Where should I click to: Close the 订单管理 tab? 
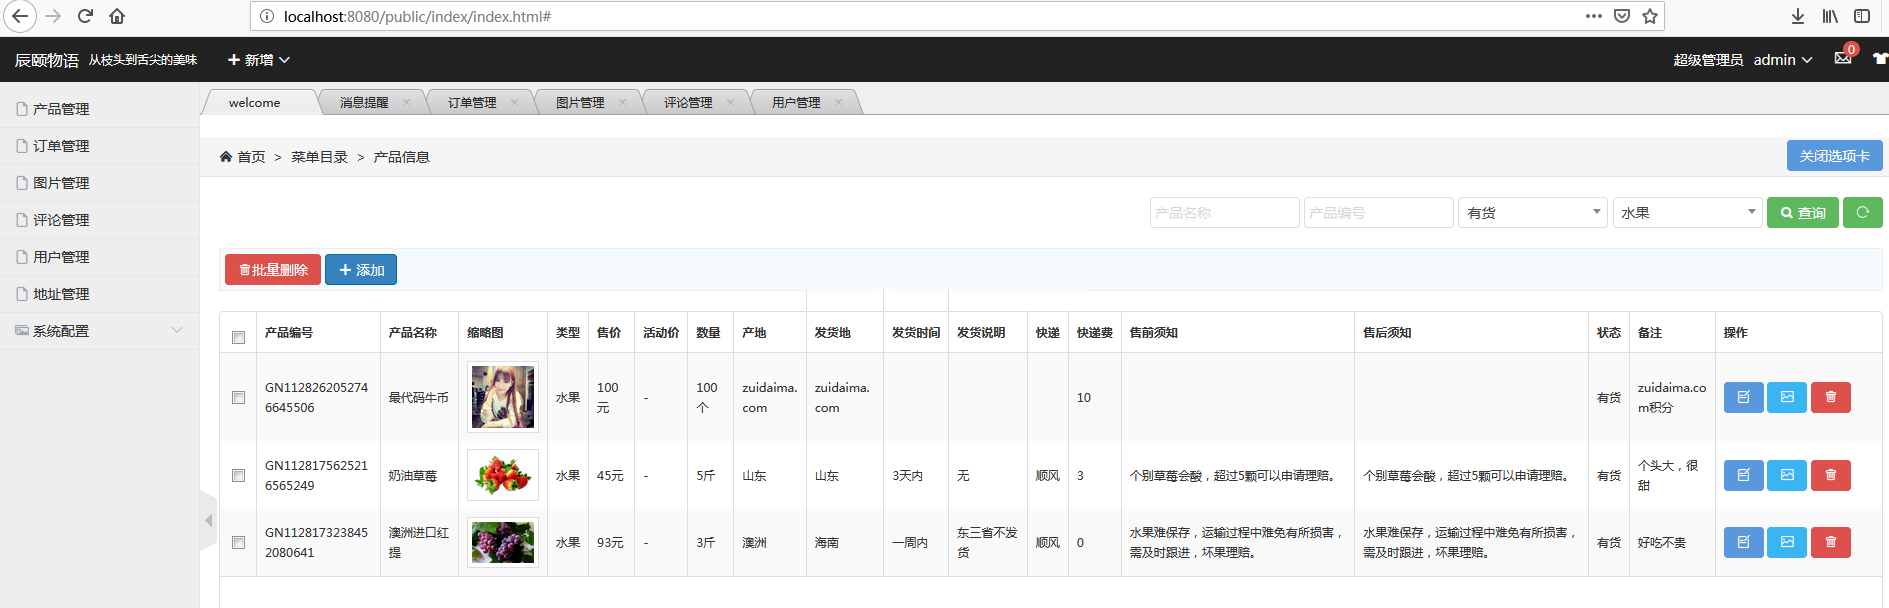514,102
